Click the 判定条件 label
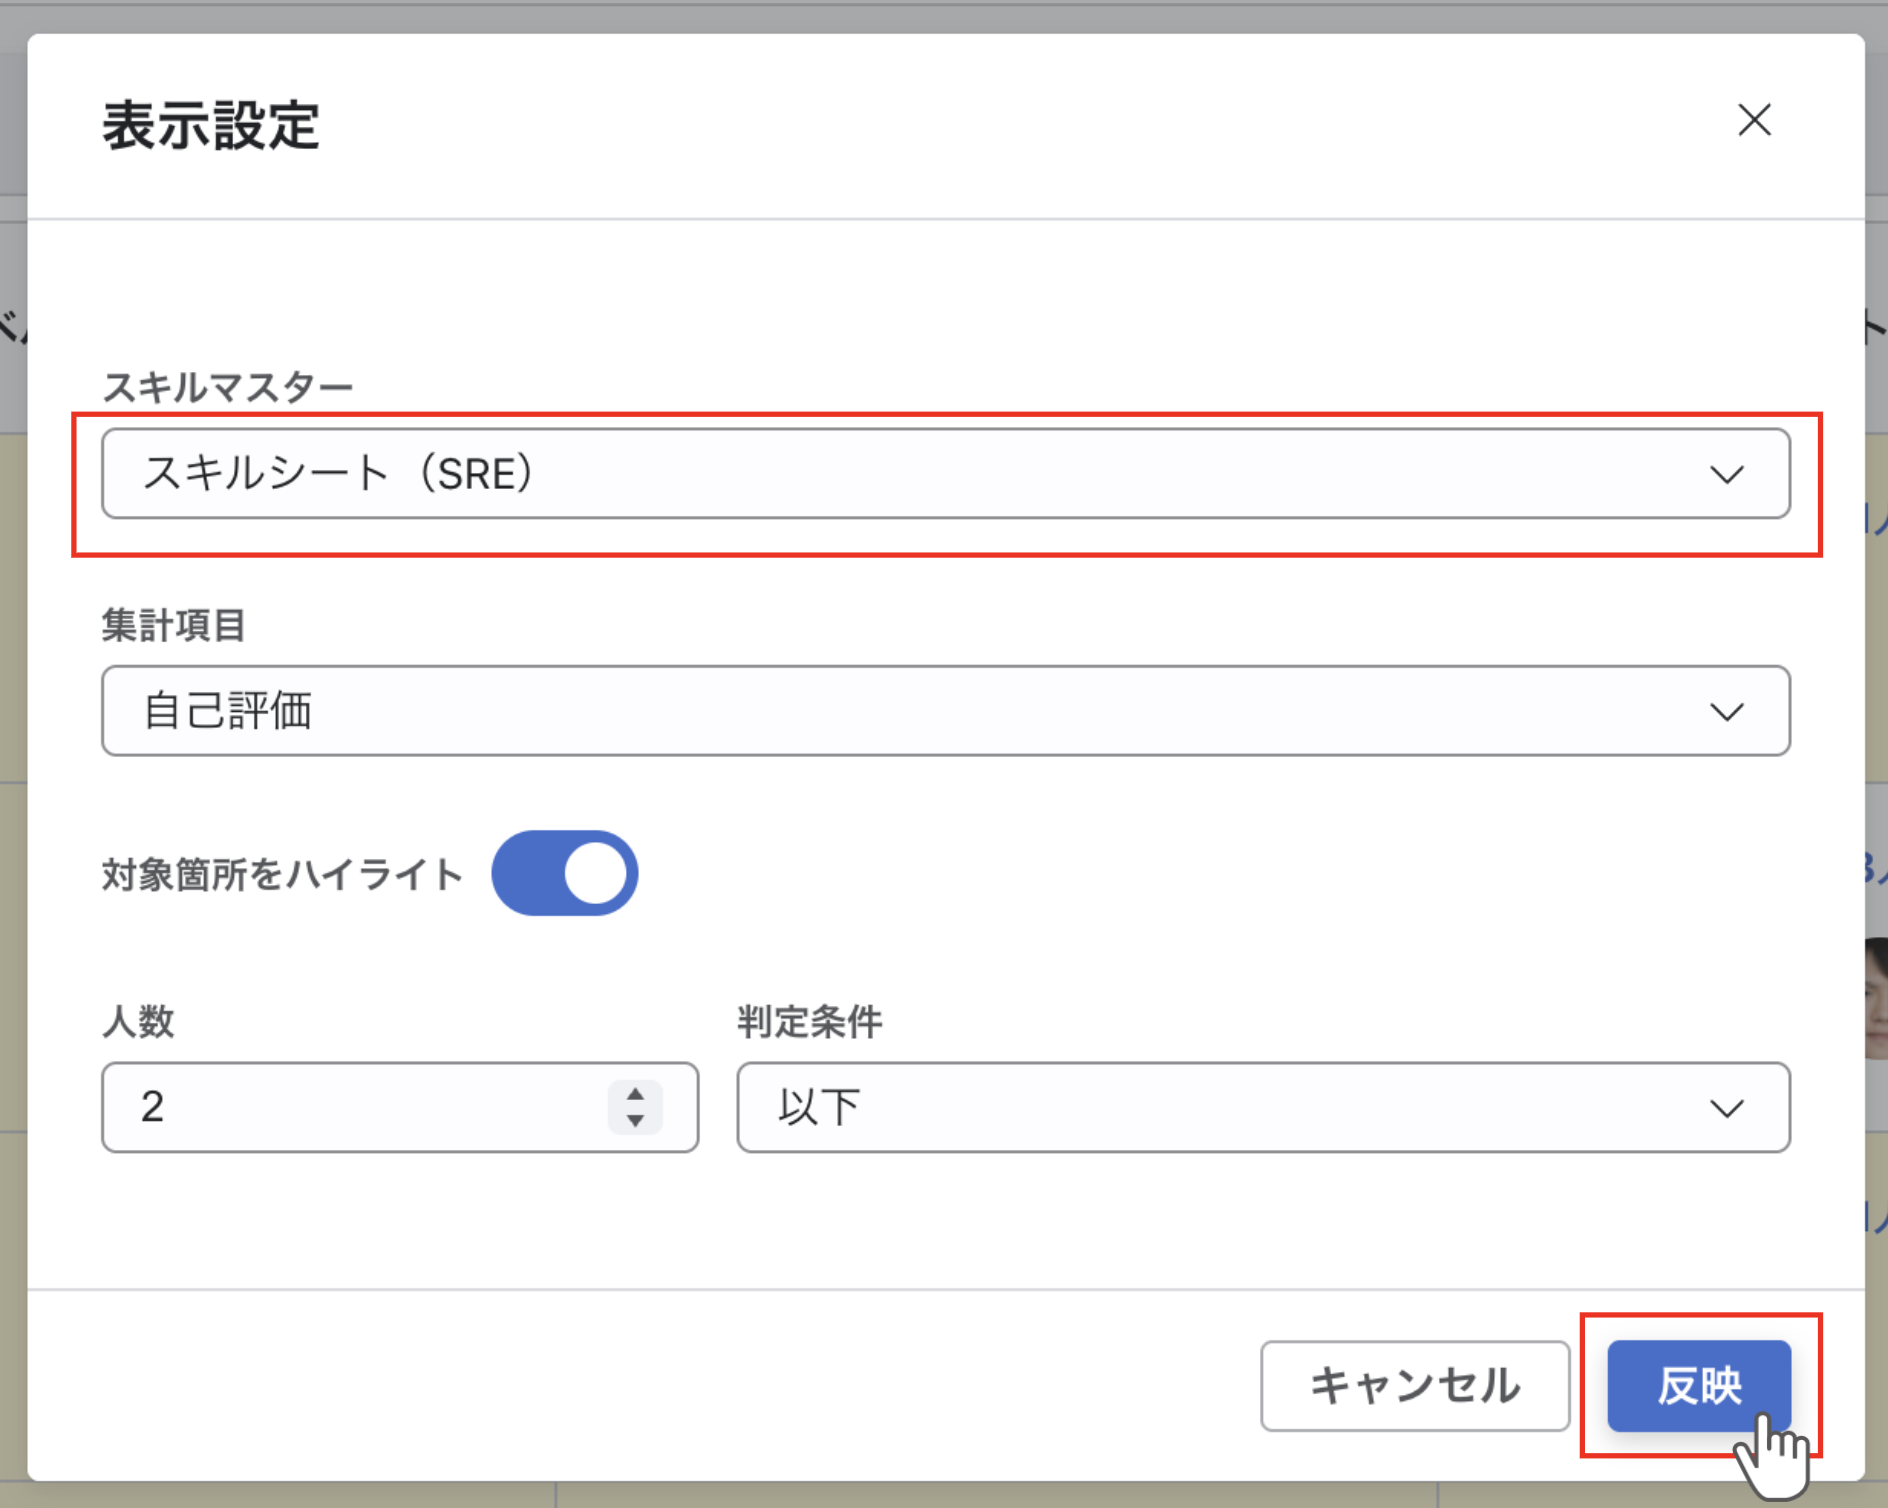The width and height of the screenshot is (1888, 1508). point(810,1022)
